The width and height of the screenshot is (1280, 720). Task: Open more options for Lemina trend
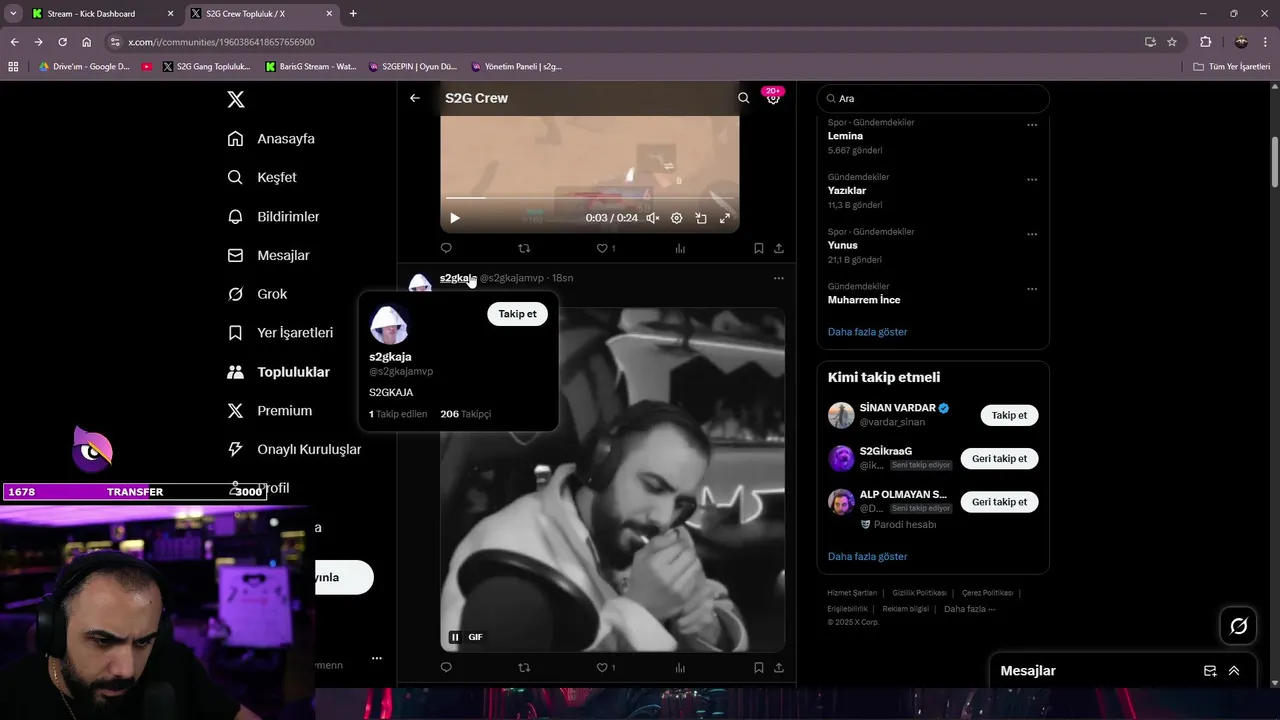[1032, 125]
